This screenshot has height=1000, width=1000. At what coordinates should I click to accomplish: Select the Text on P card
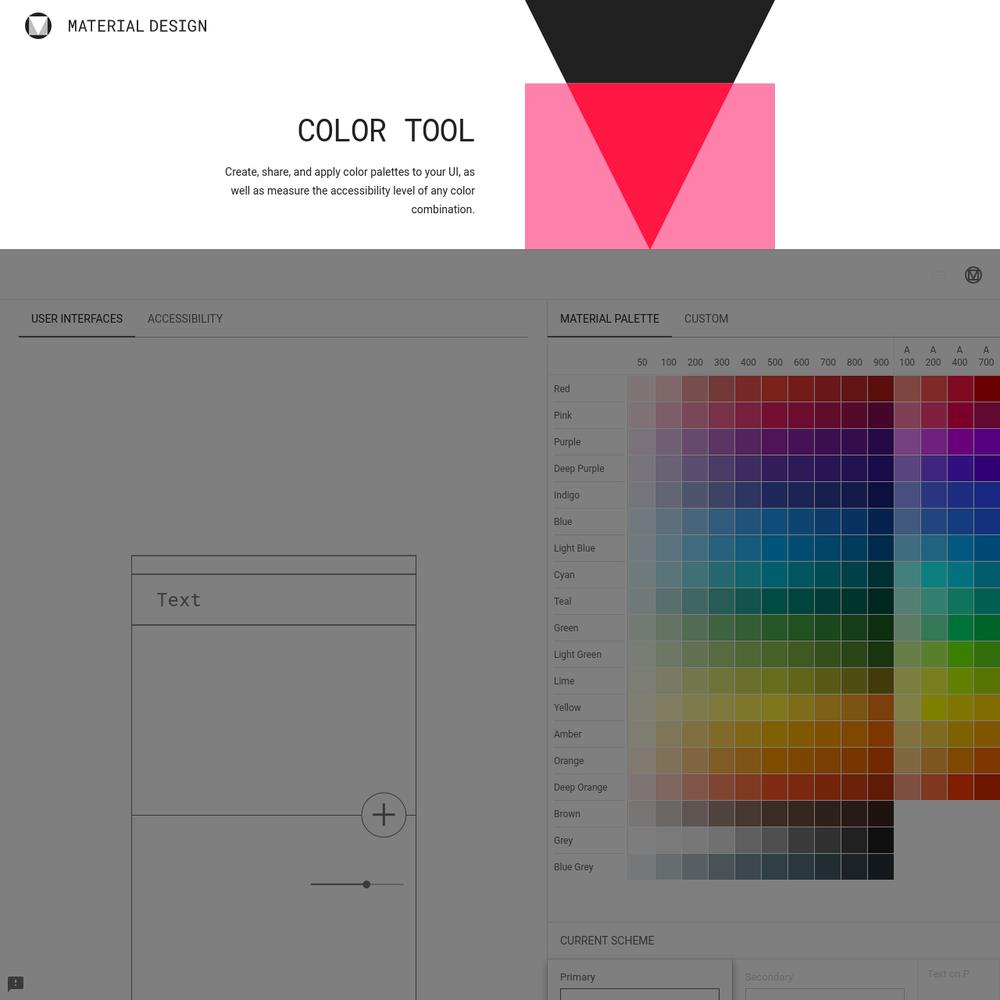pyautogui.click(x=959, y=980)
